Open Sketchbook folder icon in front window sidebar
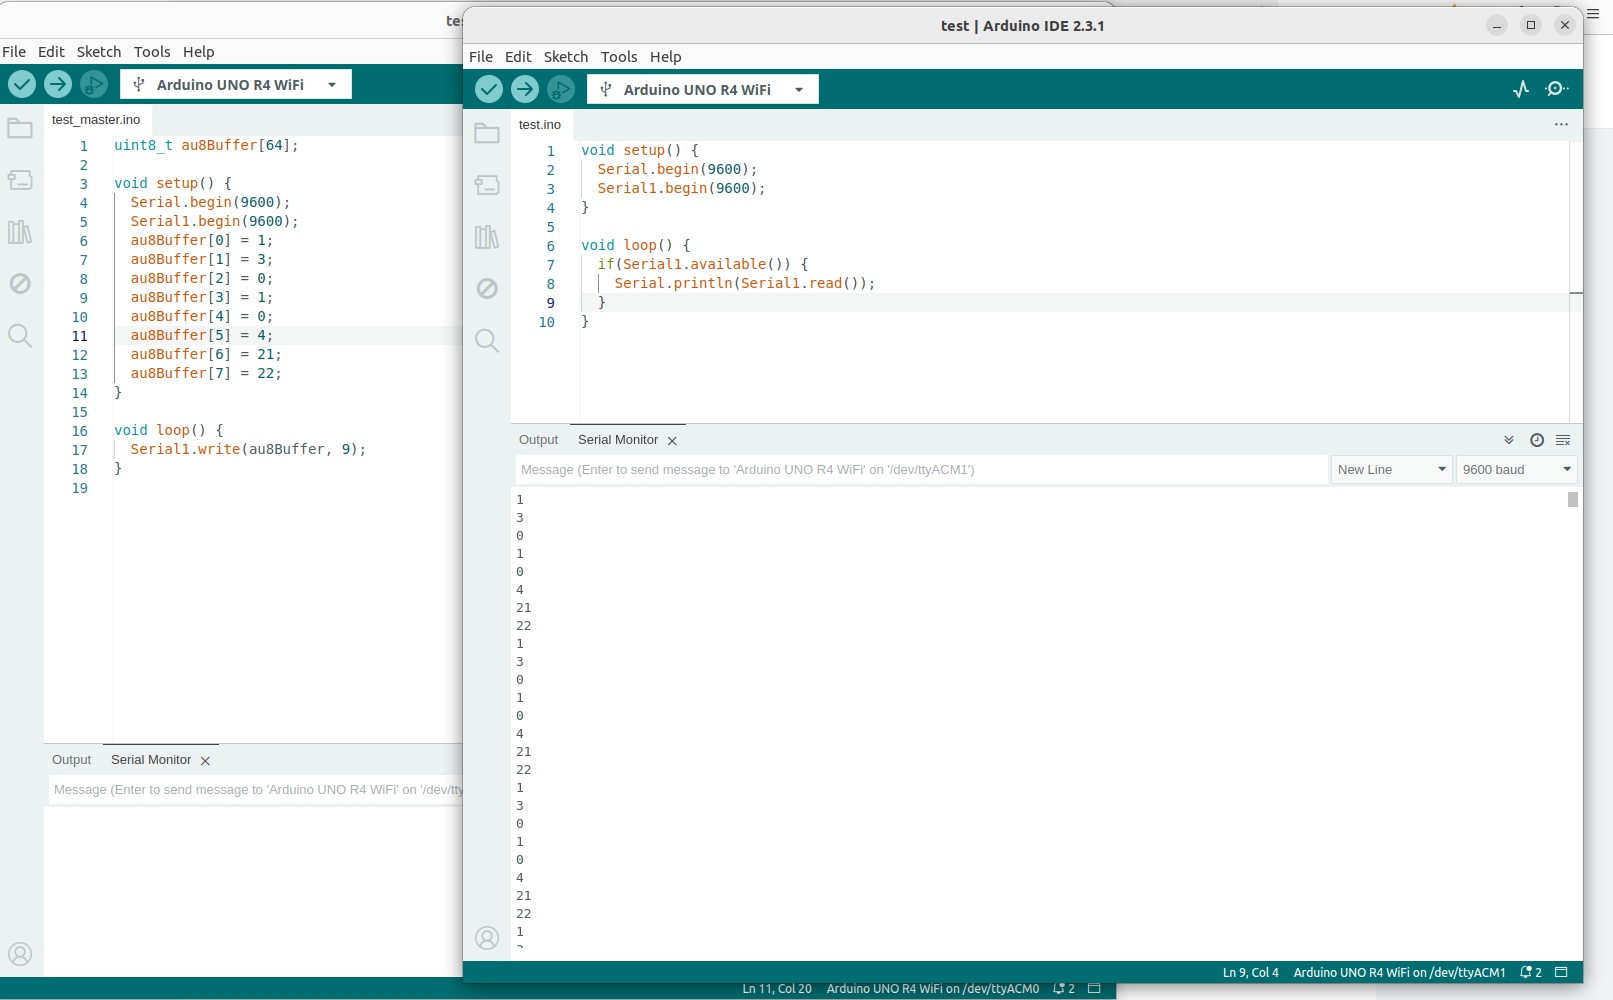The height and width of the screenshot is (1000, 1613). pyautogui.click(x=487, y=133)
